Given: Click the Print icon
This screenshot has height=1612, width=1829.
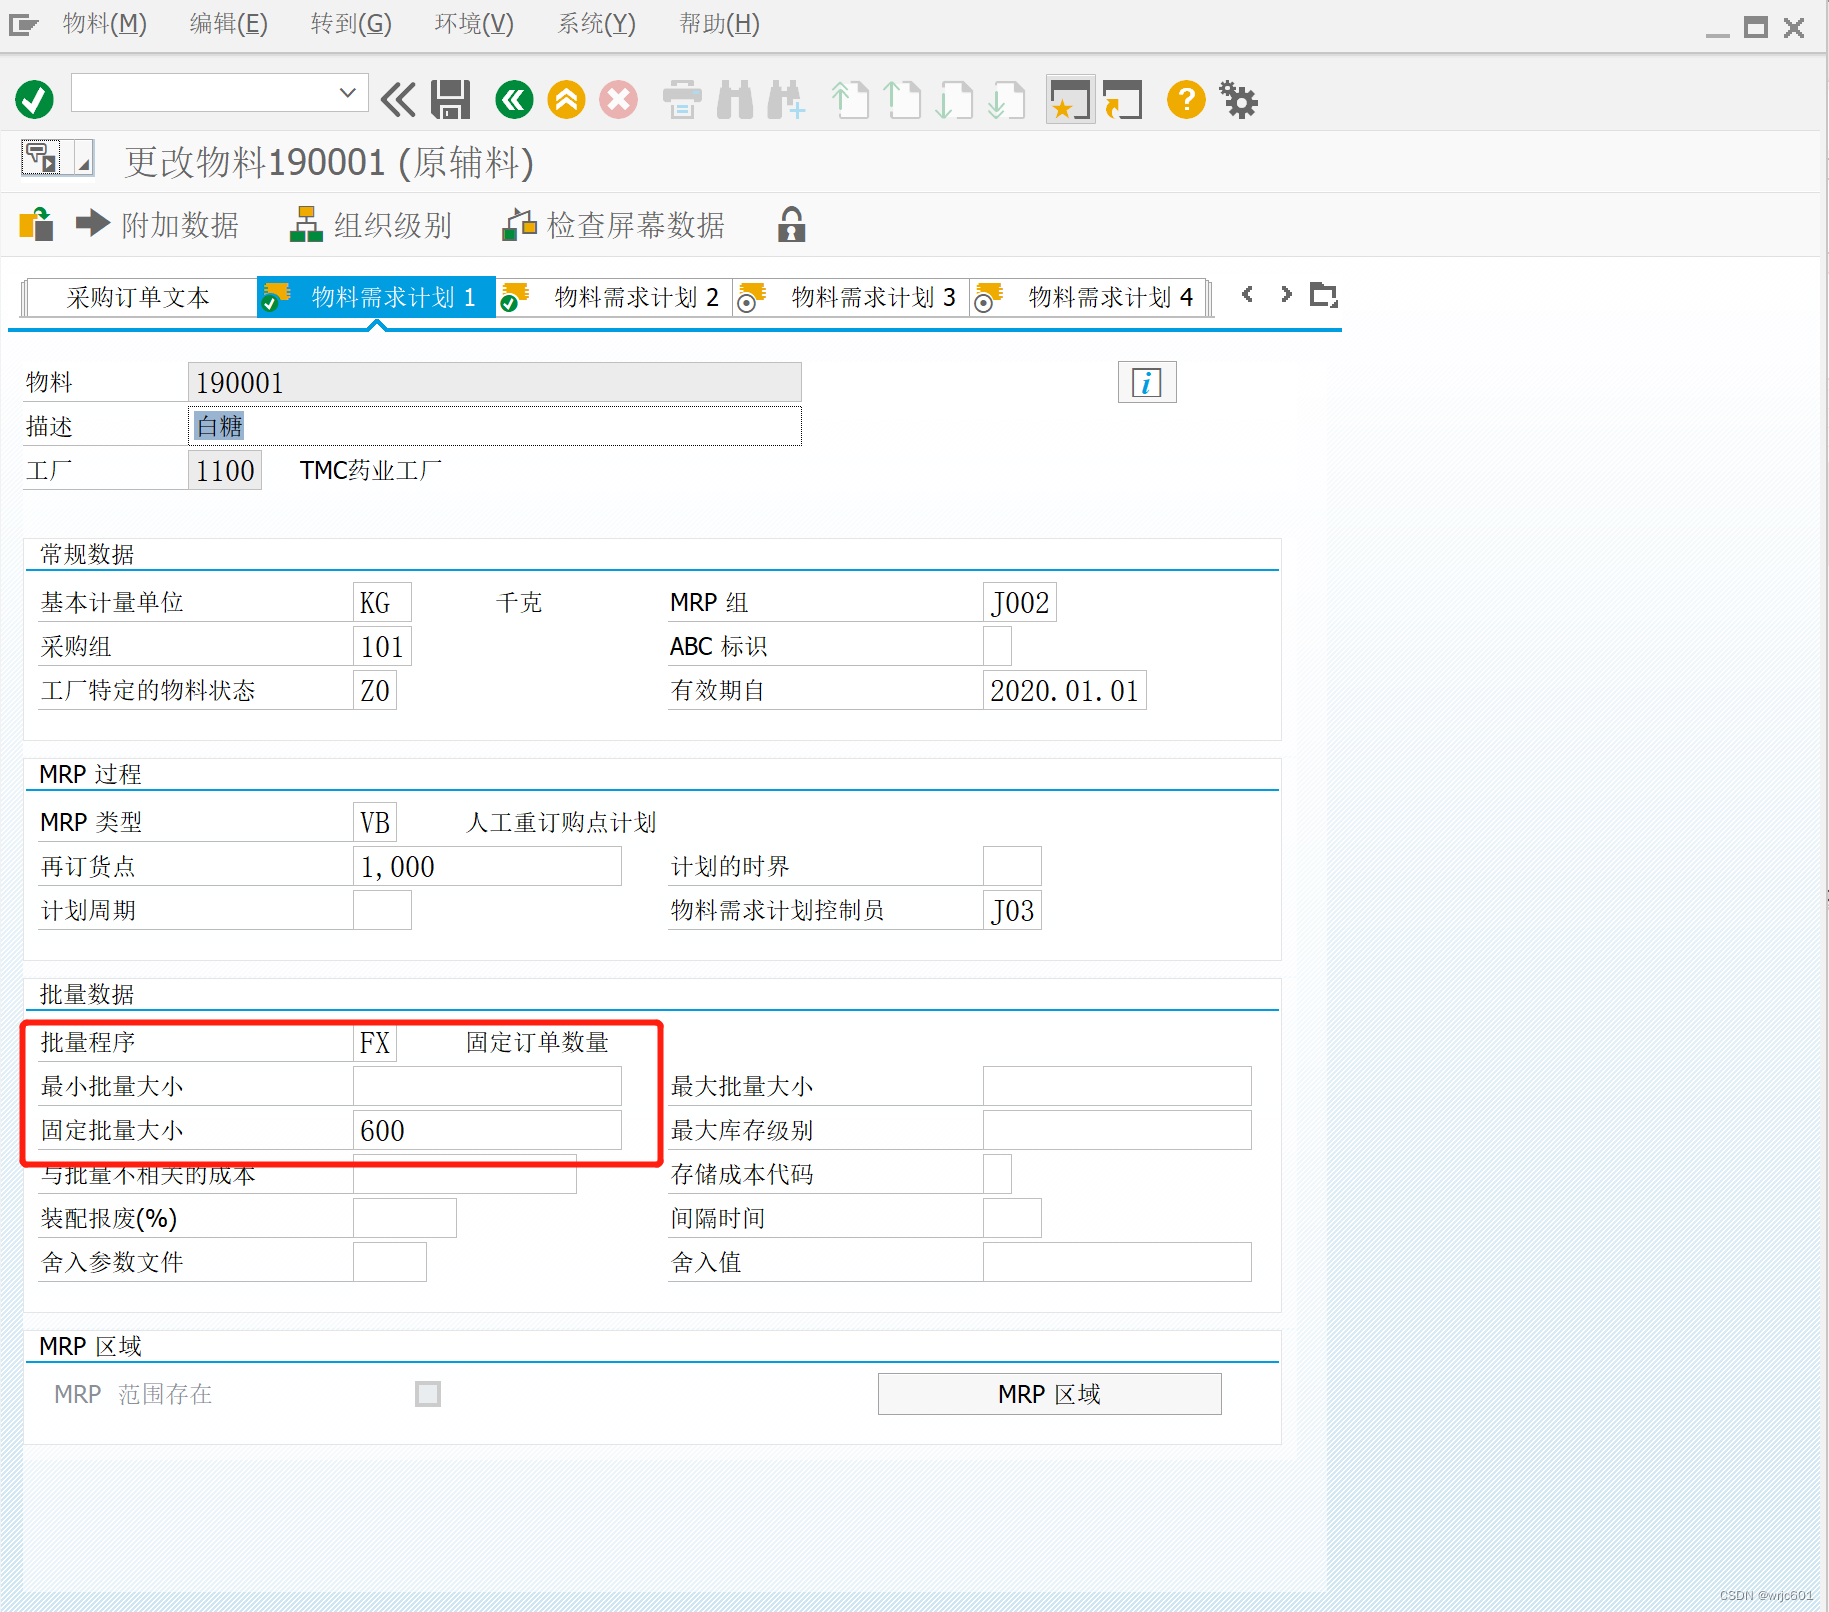Looking at the screenshot, I should [682, 100].
